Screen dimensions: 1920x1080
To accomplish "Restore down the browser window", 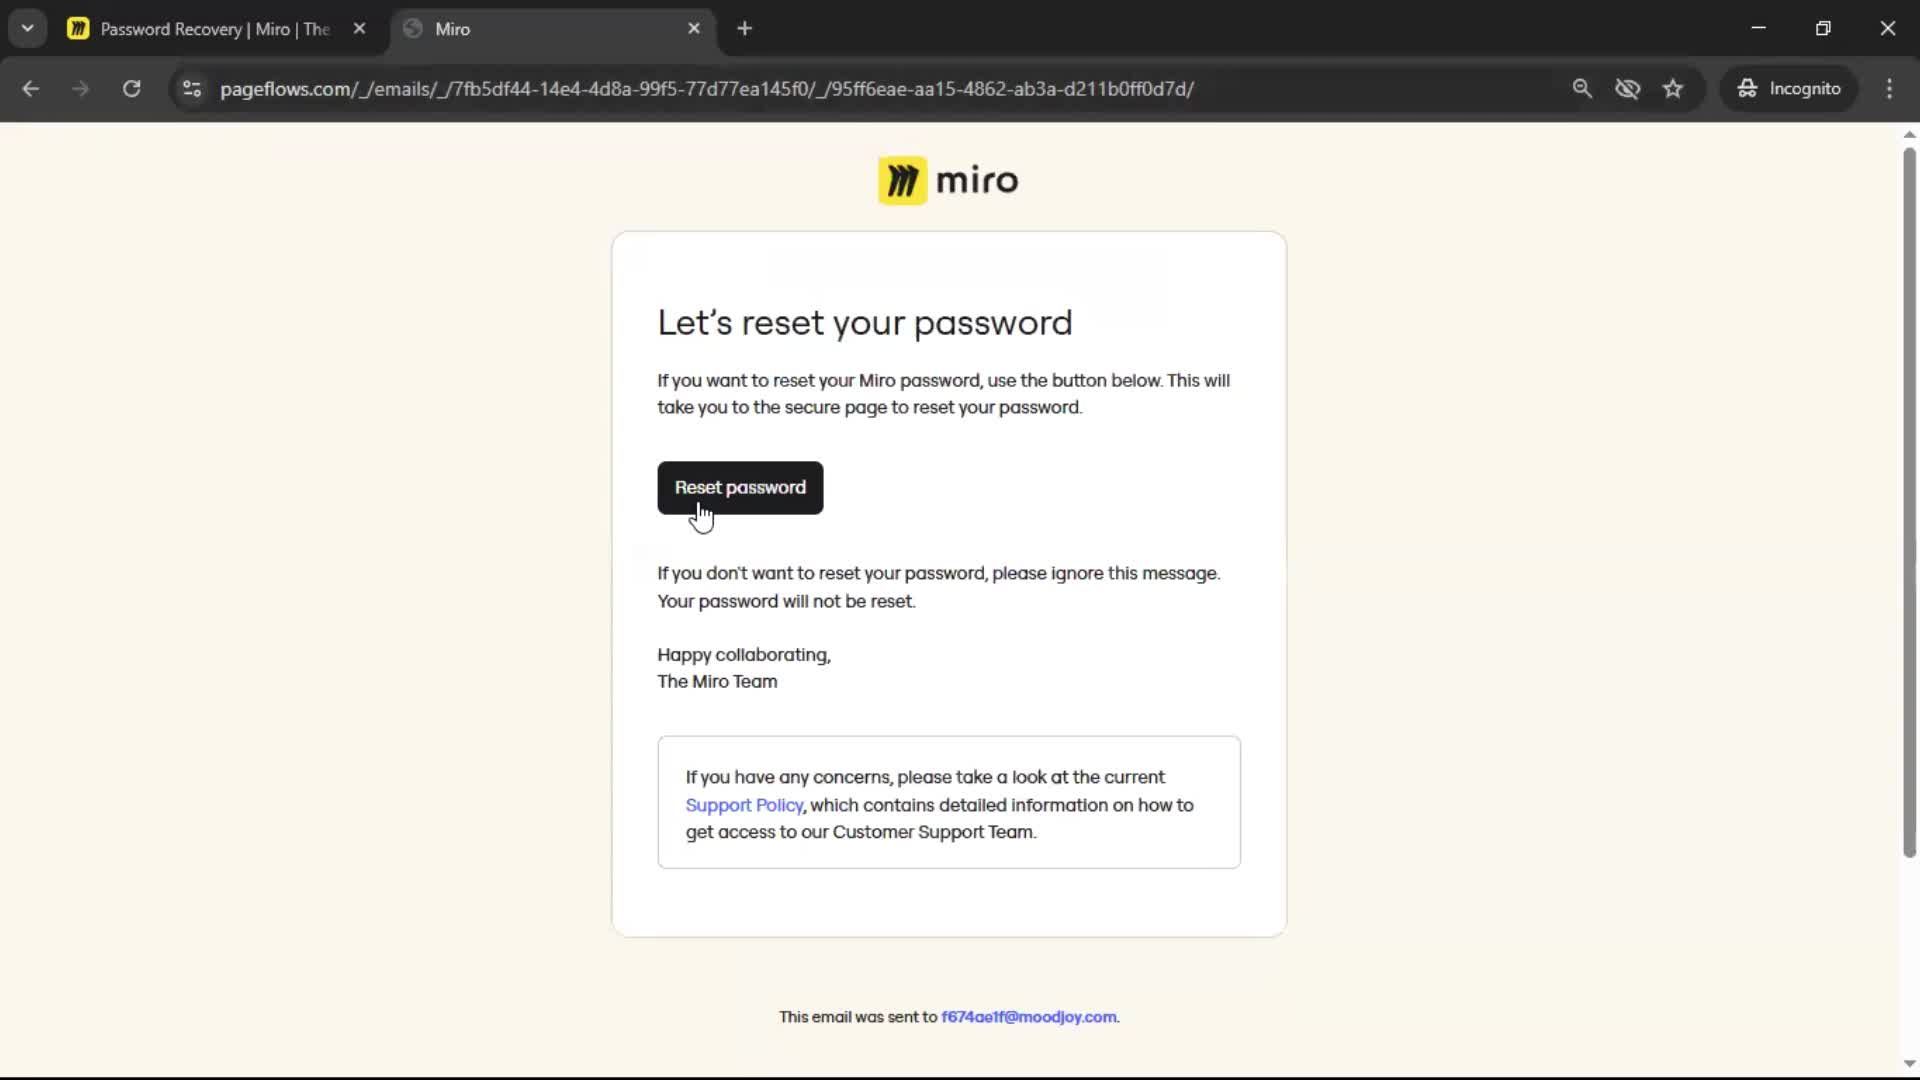I will [1823, 28].
